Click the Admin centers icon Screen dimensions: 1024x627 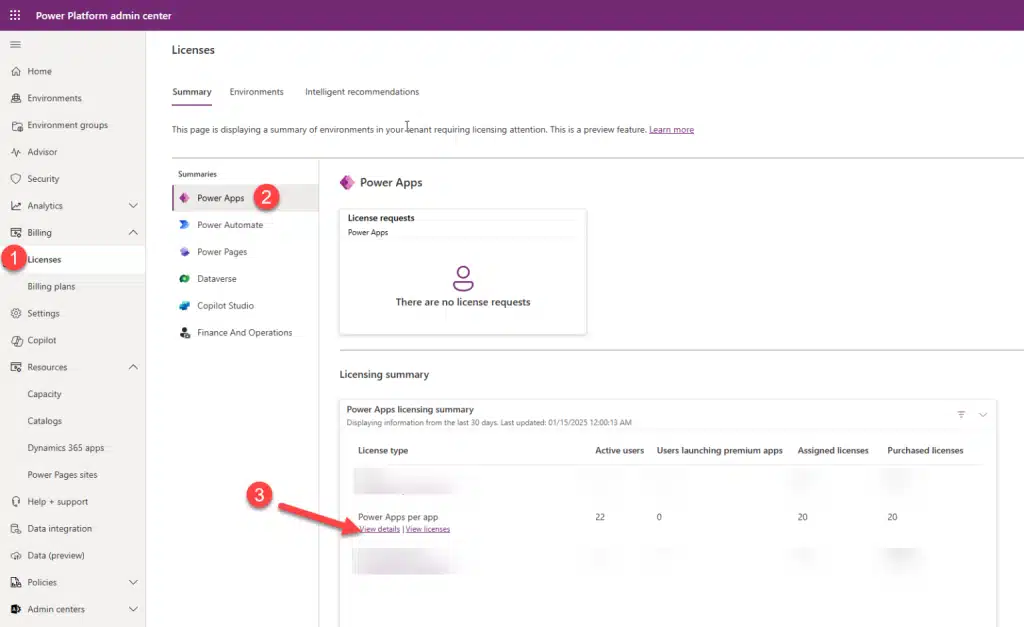16,609
